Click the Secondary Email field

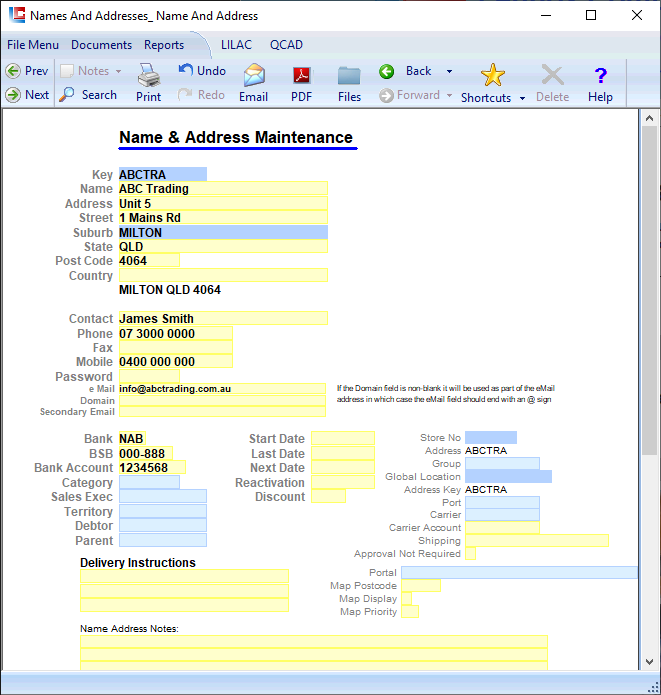click(x=223, y=412)
